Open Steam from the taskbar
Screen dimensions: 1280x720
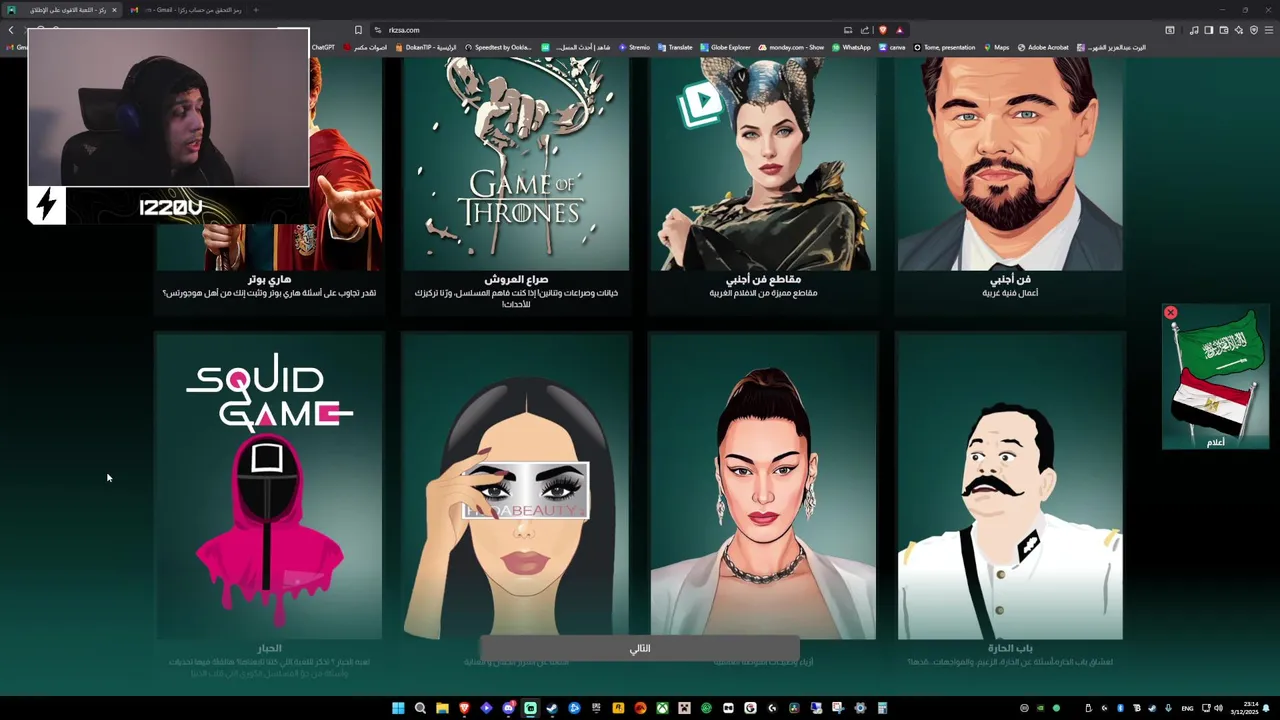click(x=552, y=708)
